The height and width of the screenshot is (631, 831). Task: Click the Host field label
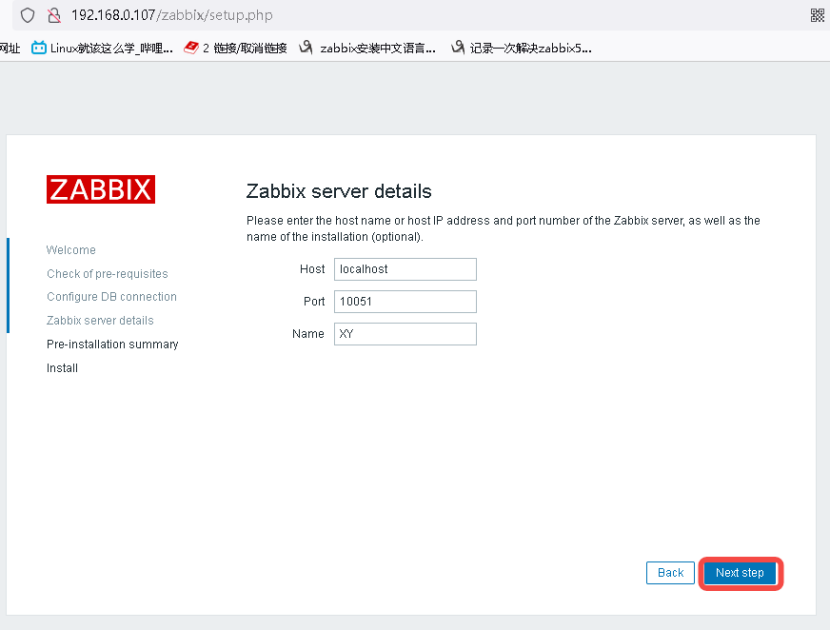click(x=312, y=269)
